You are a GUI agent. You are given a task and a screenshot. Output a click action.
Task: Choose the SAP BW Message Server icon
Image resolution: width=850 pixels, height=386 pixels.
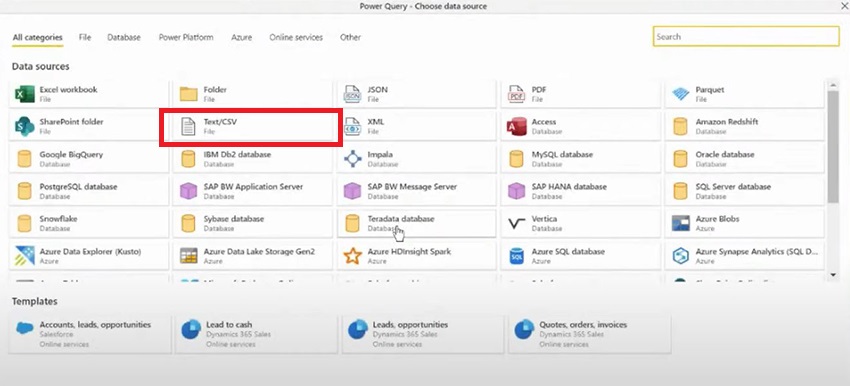352,191
